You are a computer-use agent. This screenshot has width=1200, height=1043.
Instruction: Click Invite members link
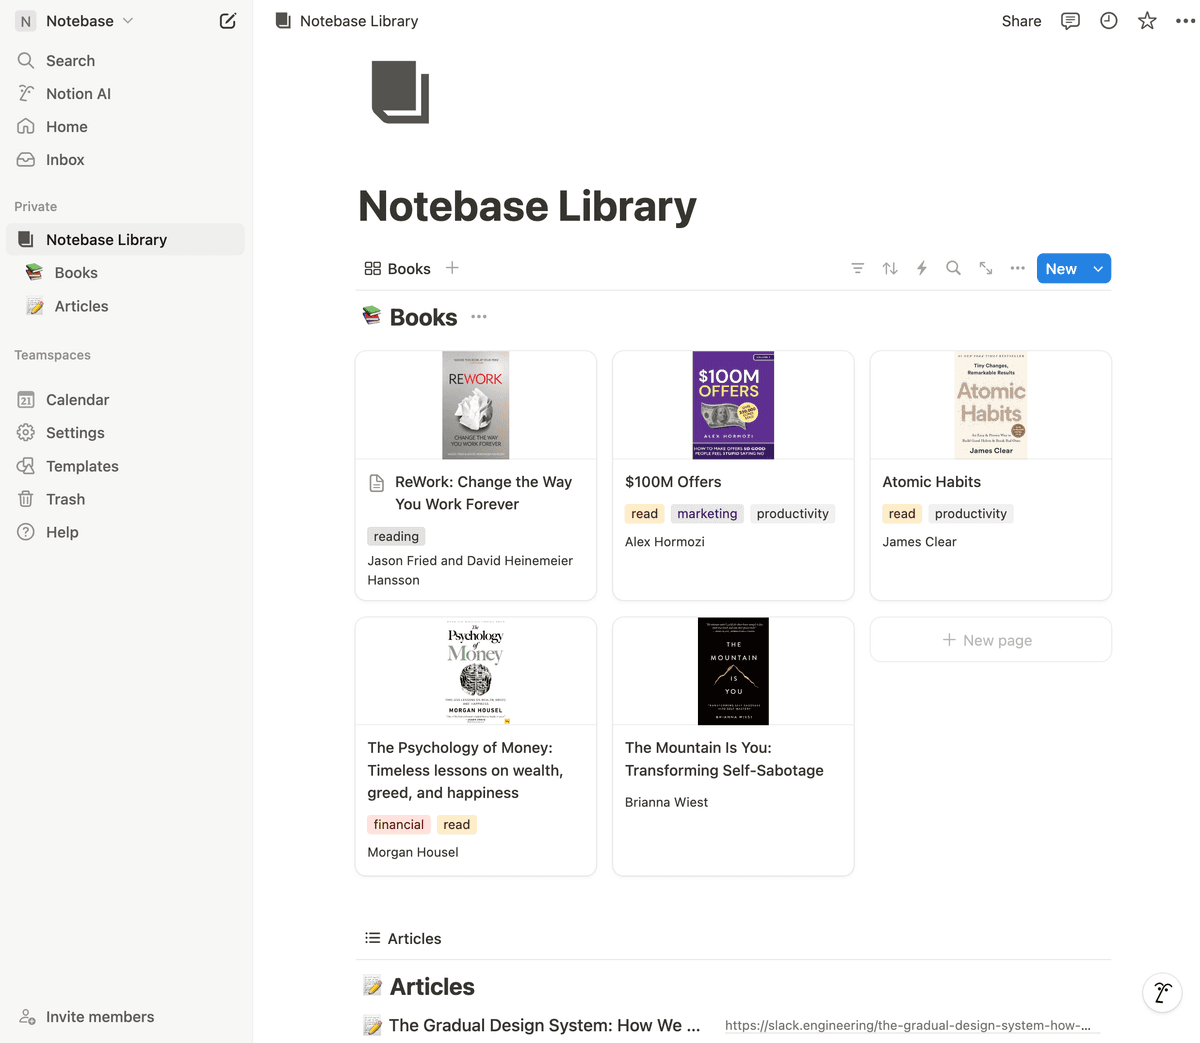100,1017
